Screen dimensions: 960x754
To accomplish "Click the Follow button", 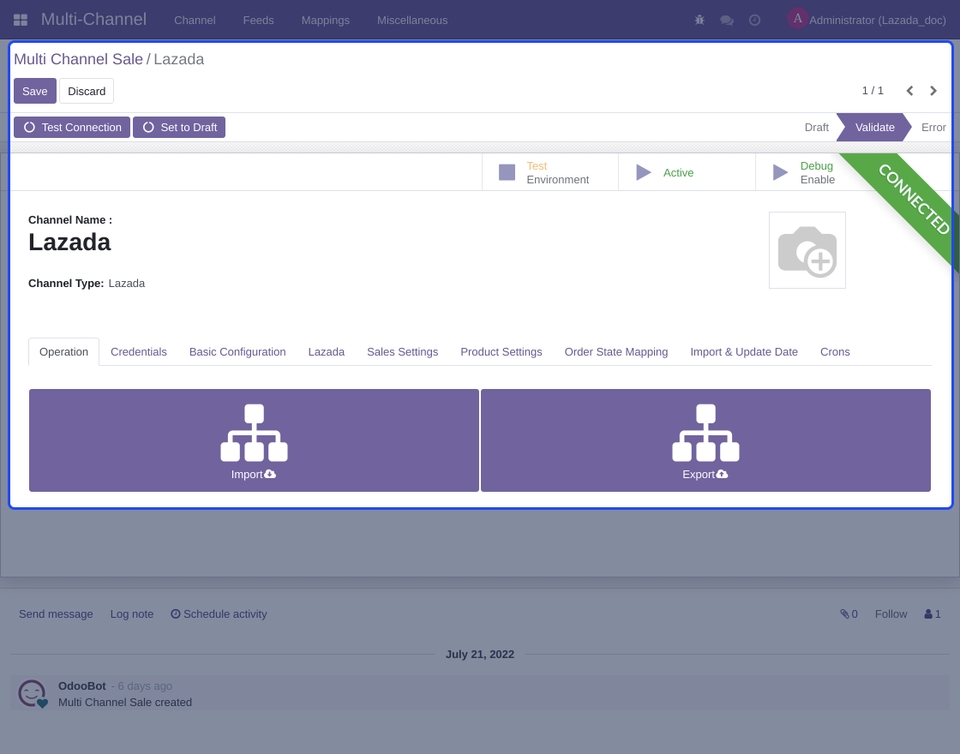I will pyautogui.click(x=891, y=614).
